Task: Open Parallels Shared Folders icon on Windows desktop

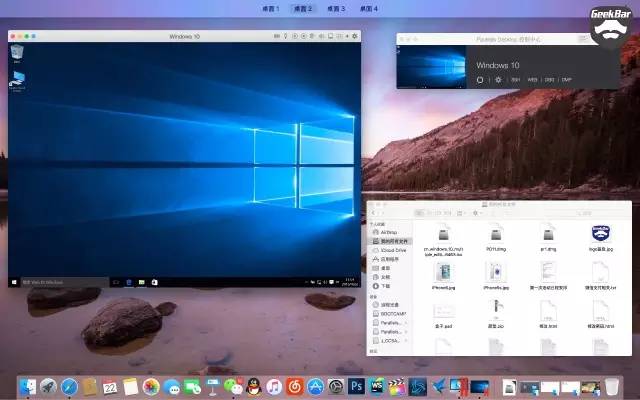Action: (17, 82)
